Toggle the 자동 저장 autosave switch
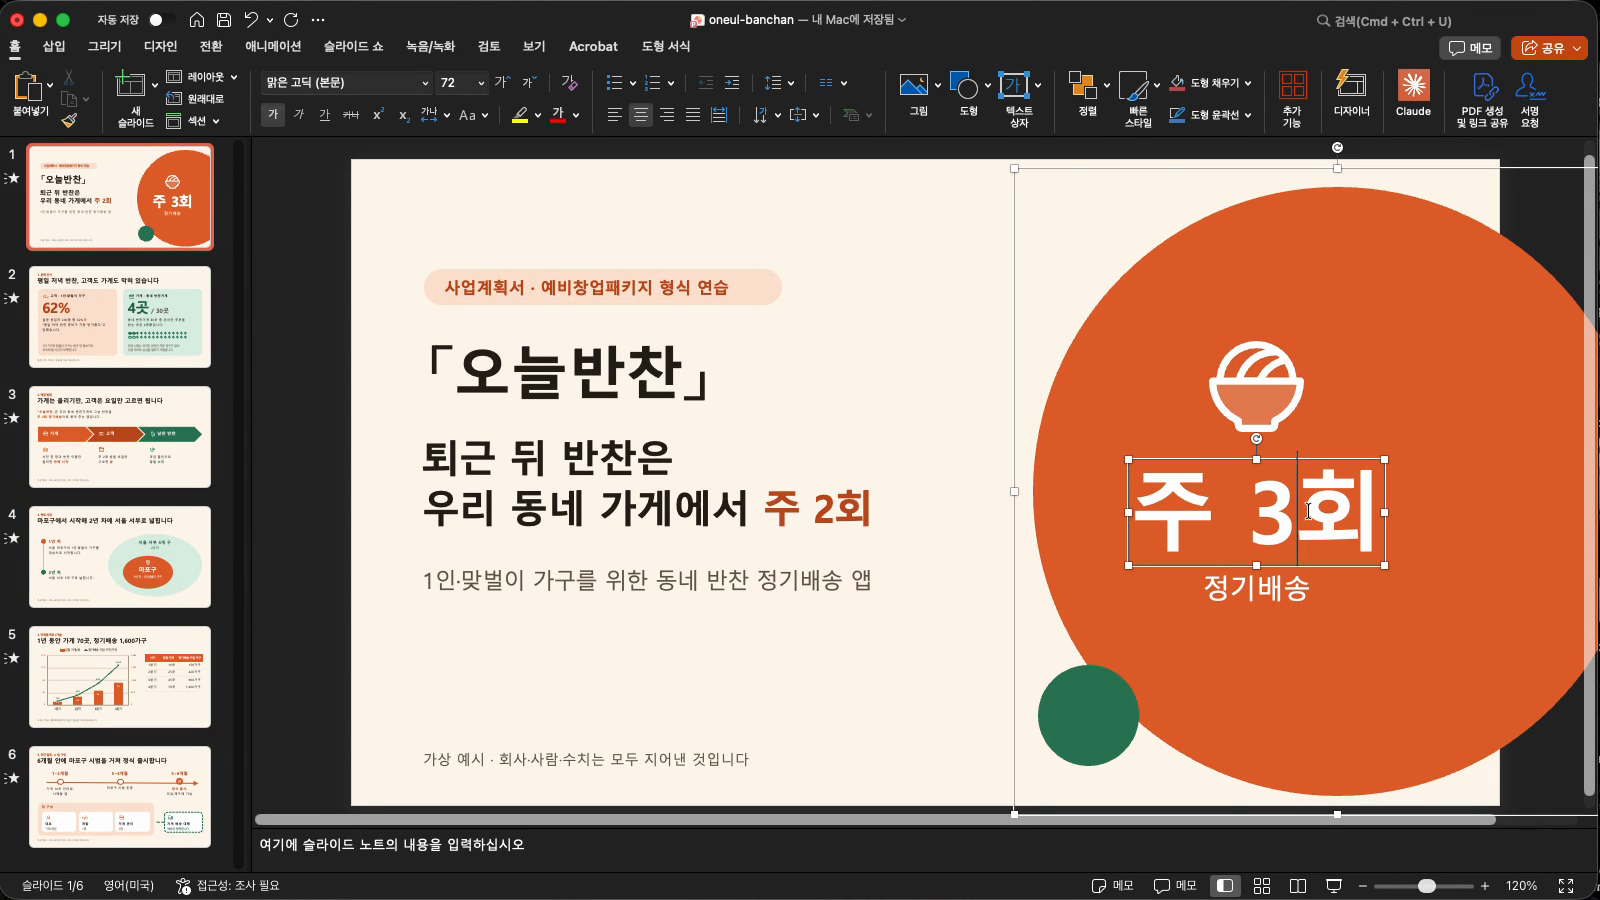 (x=160, y=20)
